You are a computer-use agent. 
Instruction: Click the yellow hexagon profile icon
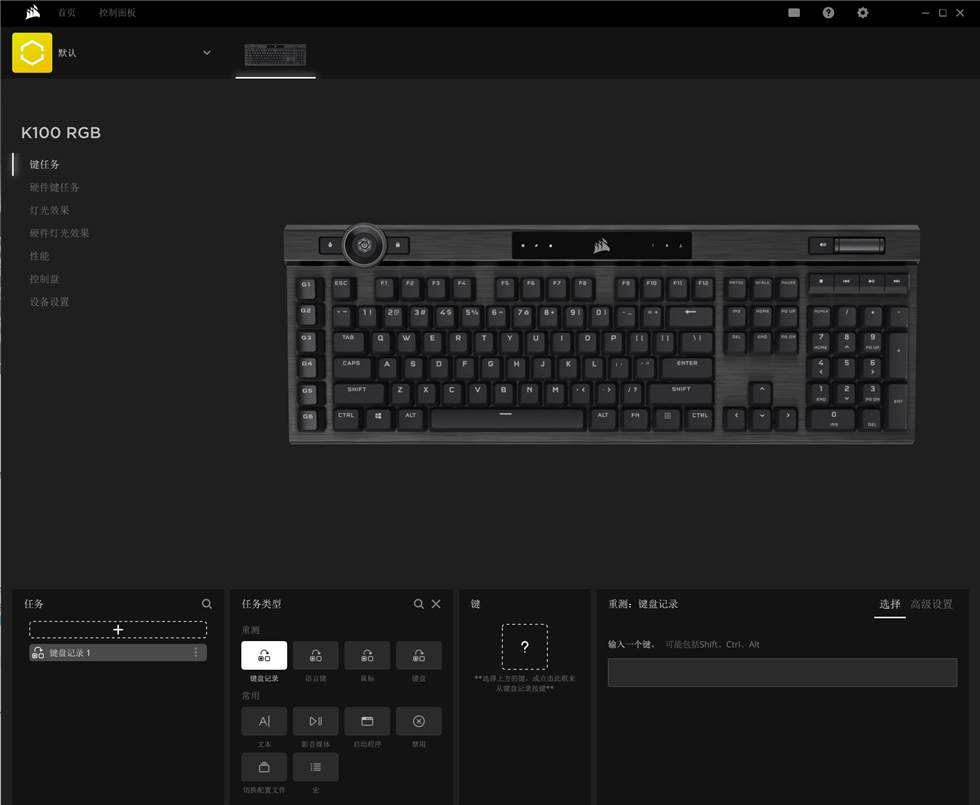[32, 53]
